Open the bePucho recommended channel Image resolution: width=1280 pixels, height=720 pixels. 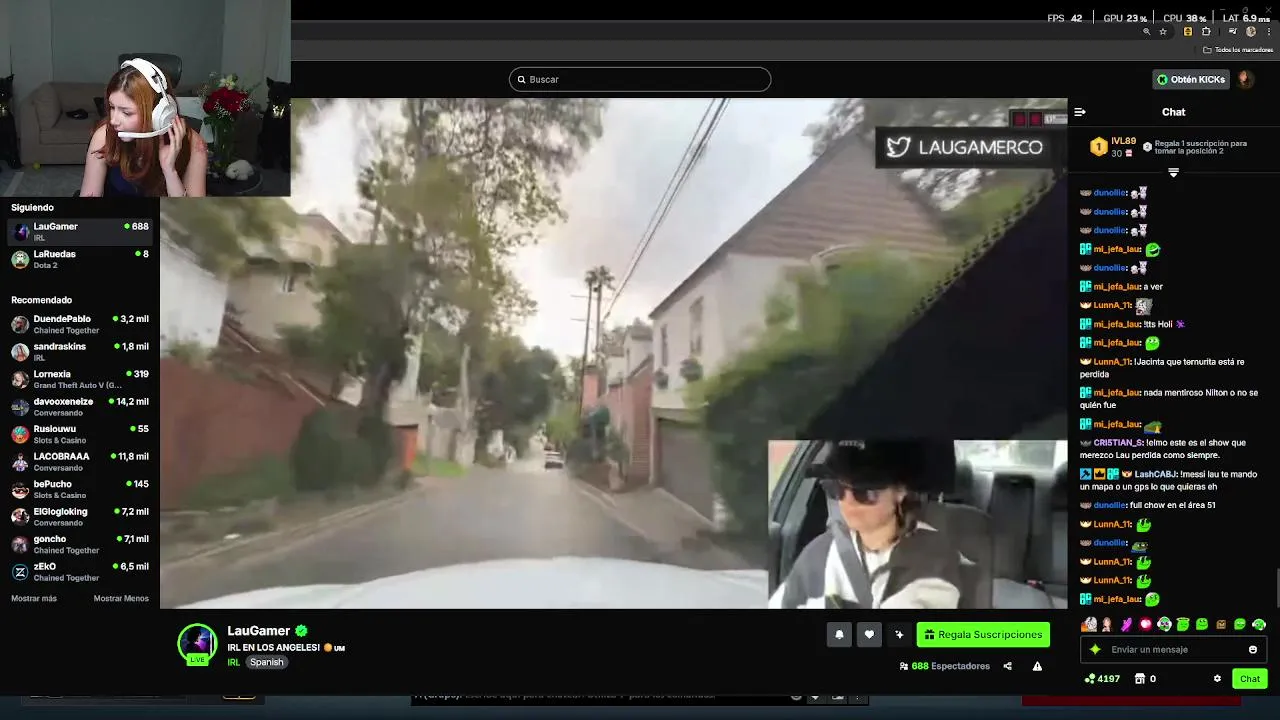[x=80, y=489]
